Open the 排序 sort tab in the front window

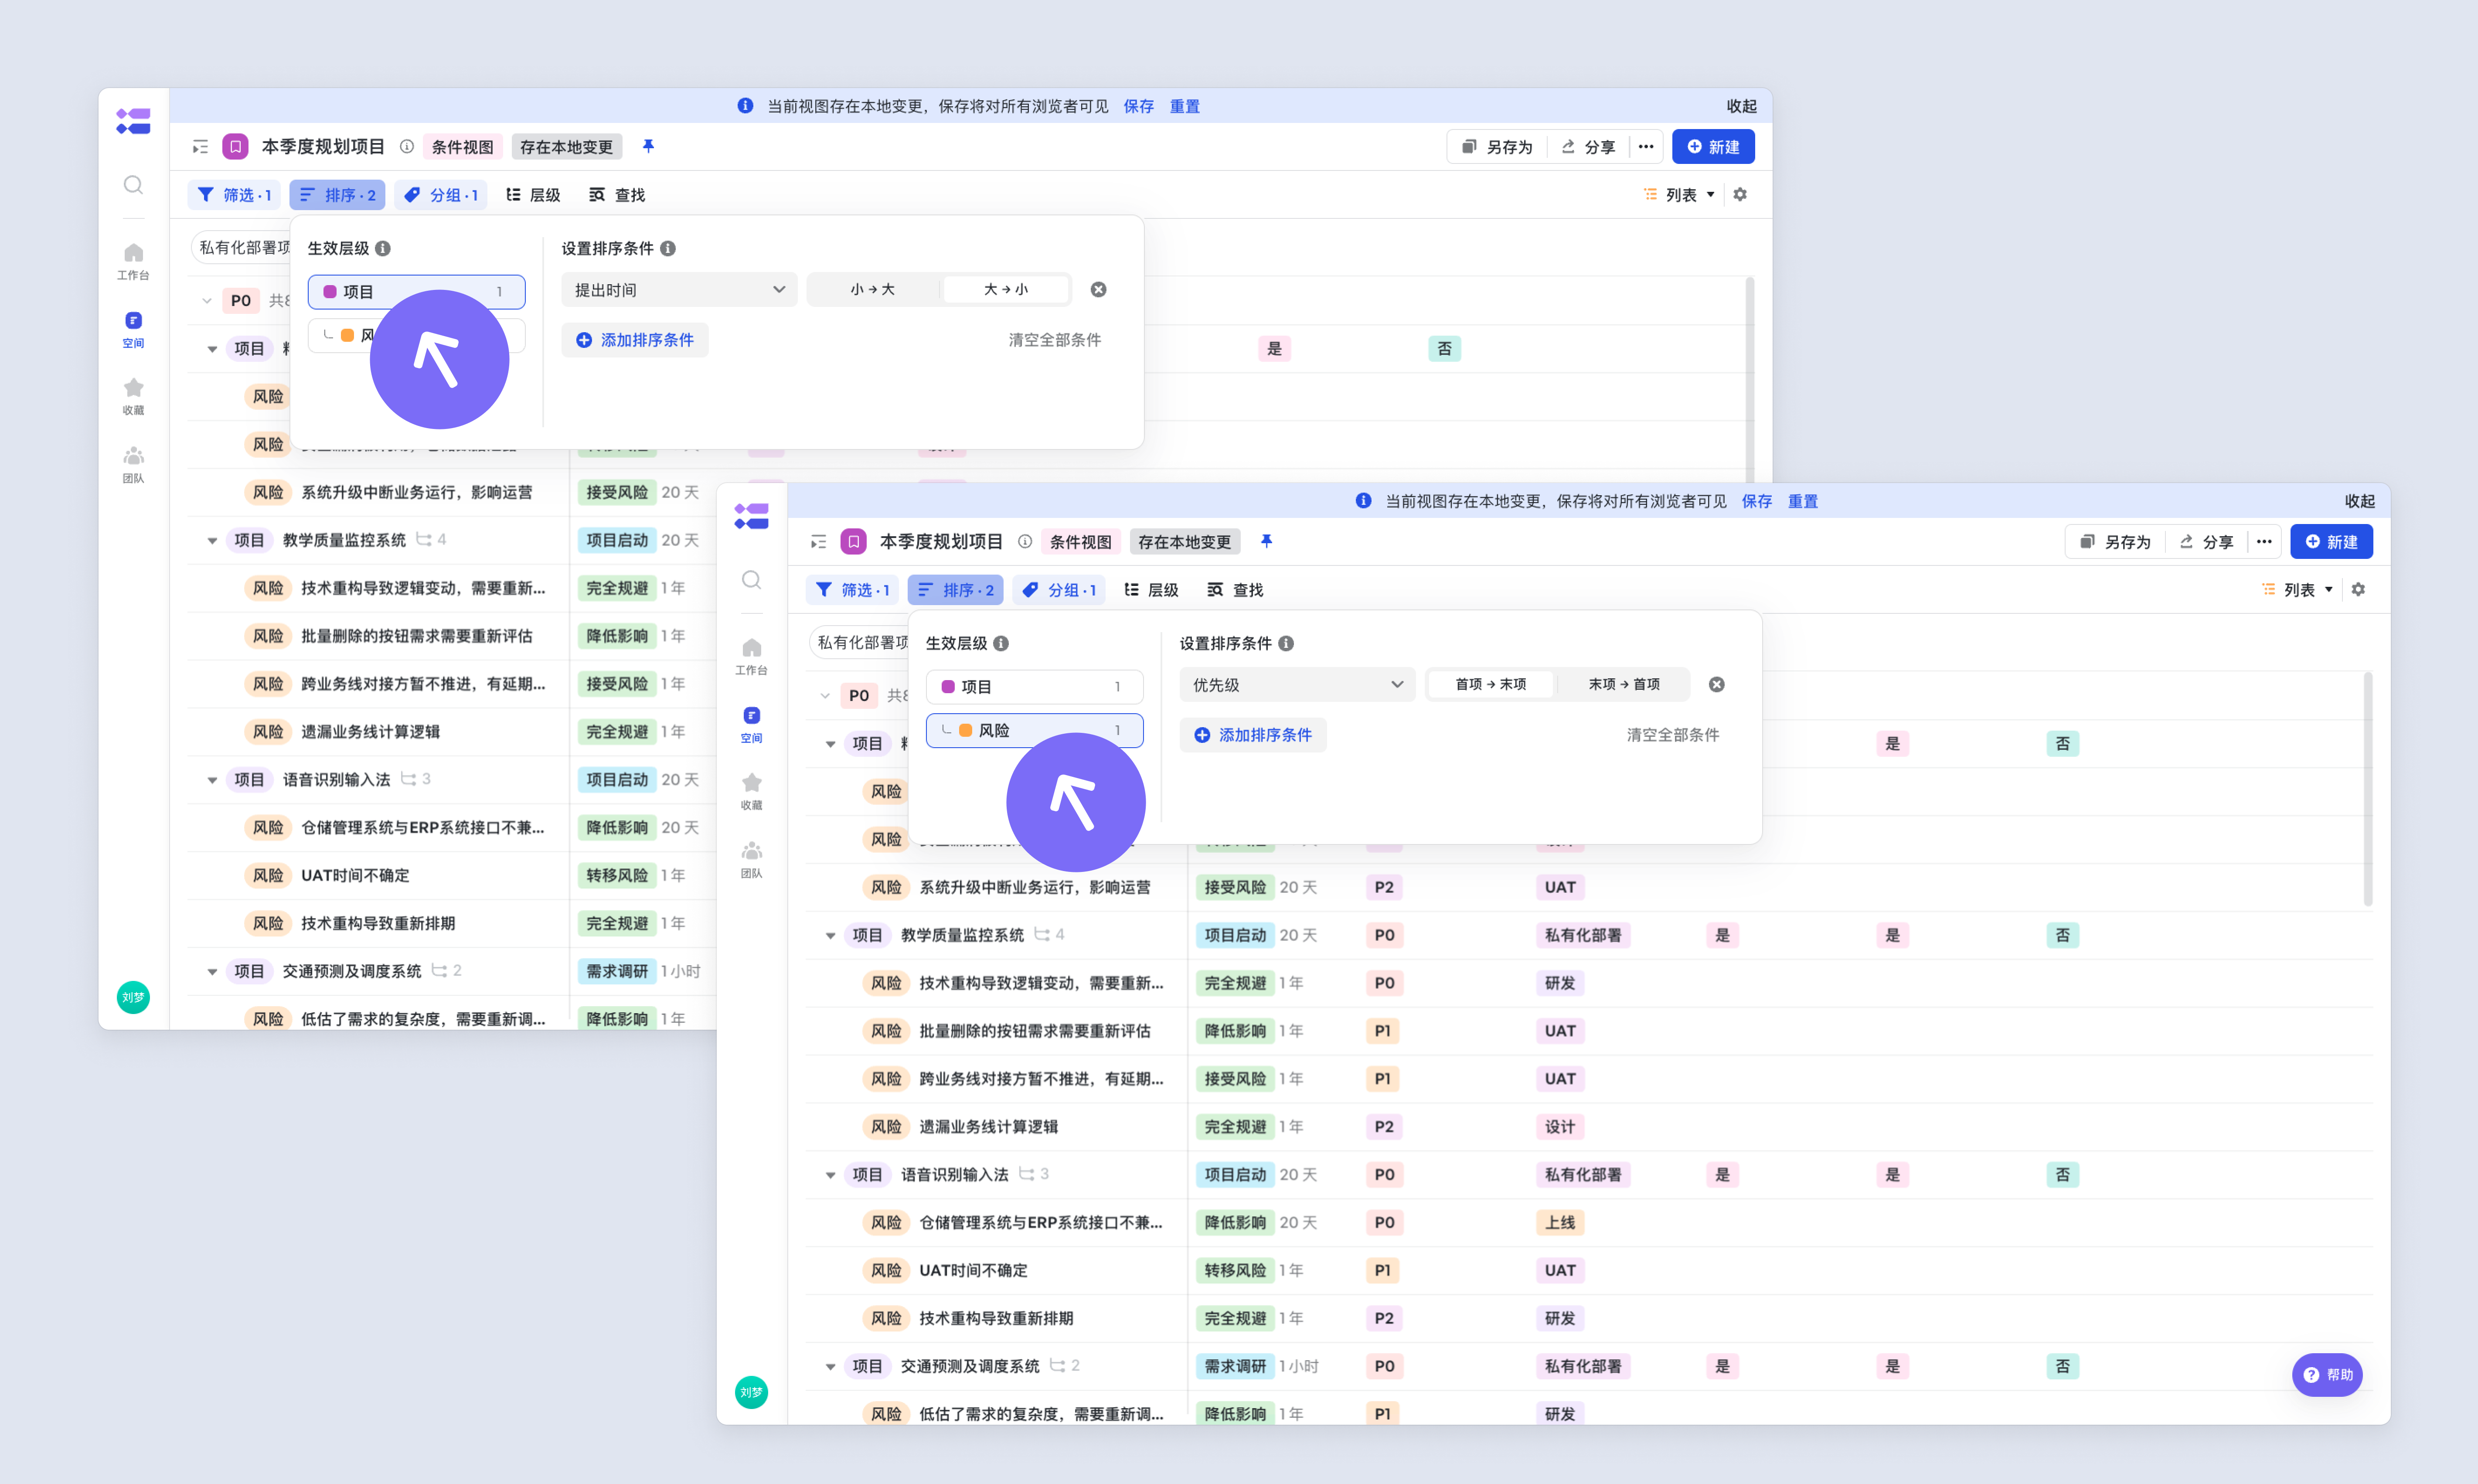click(x=955, y=590)
